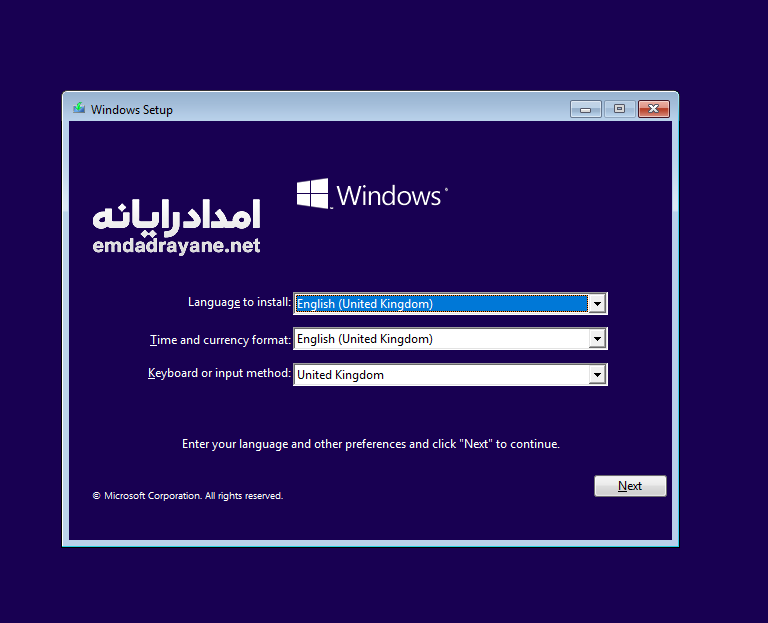Minimize the Windows Setup window
The width and height of the screenshot is (768, 623).
click(585, 109)
